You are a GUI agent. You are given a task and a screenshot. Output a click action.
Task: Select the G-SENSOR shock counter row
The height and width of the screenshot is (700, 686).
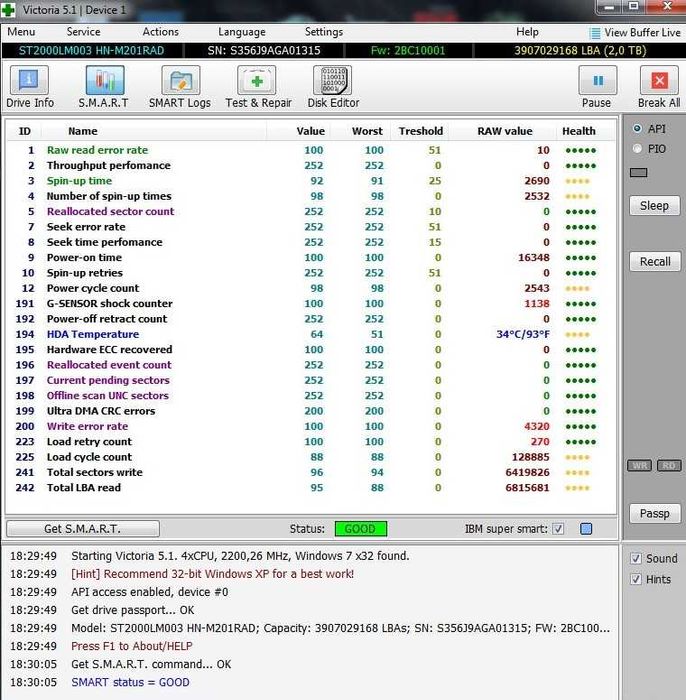311,304
